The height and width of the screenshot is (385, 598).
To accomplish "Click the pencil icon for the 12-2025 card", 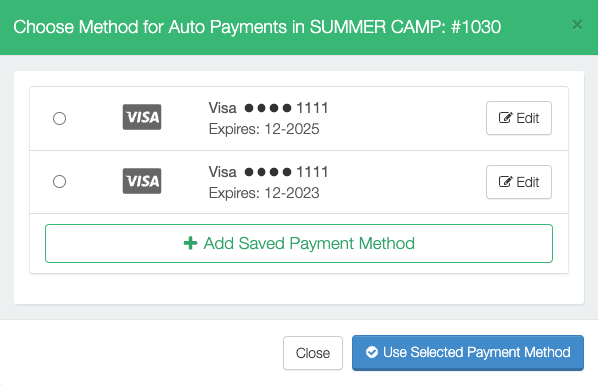I will point(505,118).
